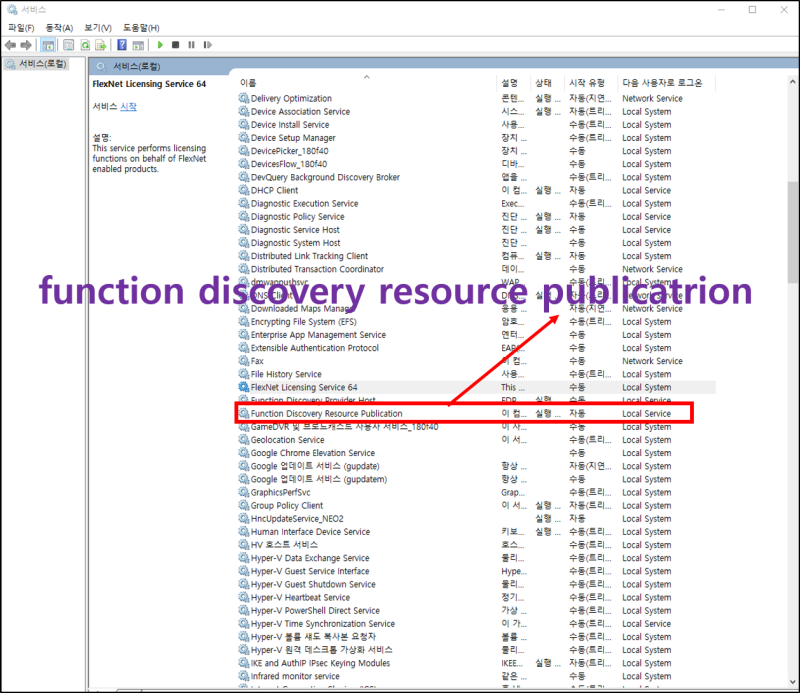
Task: Start the service with the green play icon
Action: 160,45
